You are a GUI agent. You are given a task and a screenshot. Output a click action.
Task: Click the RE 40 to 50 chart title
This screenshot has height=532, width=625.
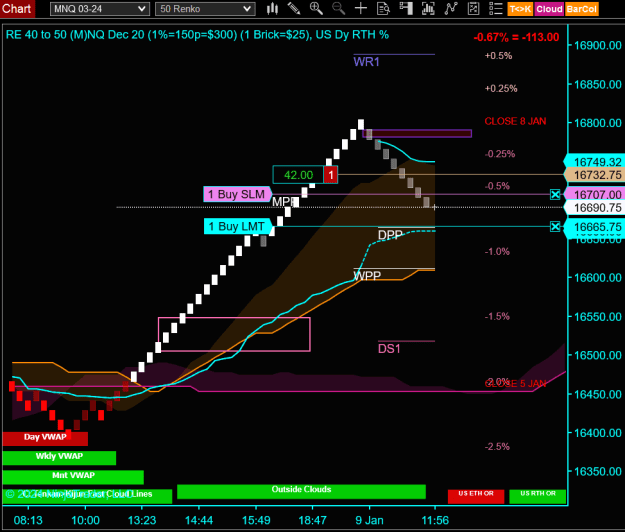coord(197,35)
